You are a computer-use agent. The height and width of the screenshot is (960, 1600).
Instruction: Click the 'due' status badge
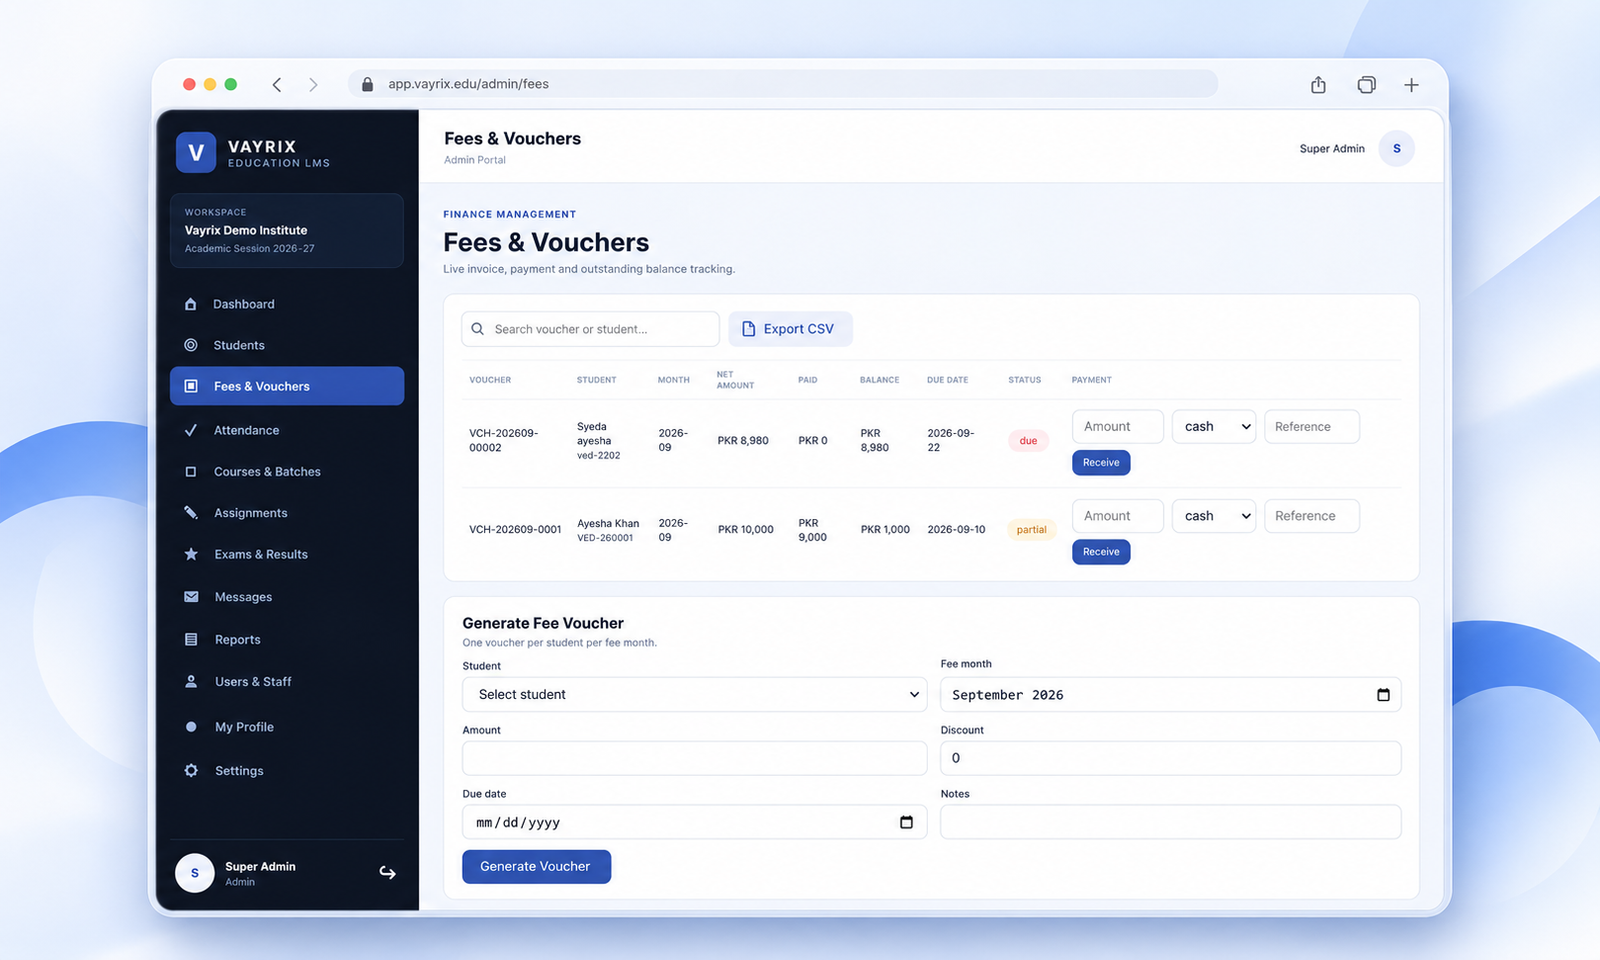(x=1028, y=441)
